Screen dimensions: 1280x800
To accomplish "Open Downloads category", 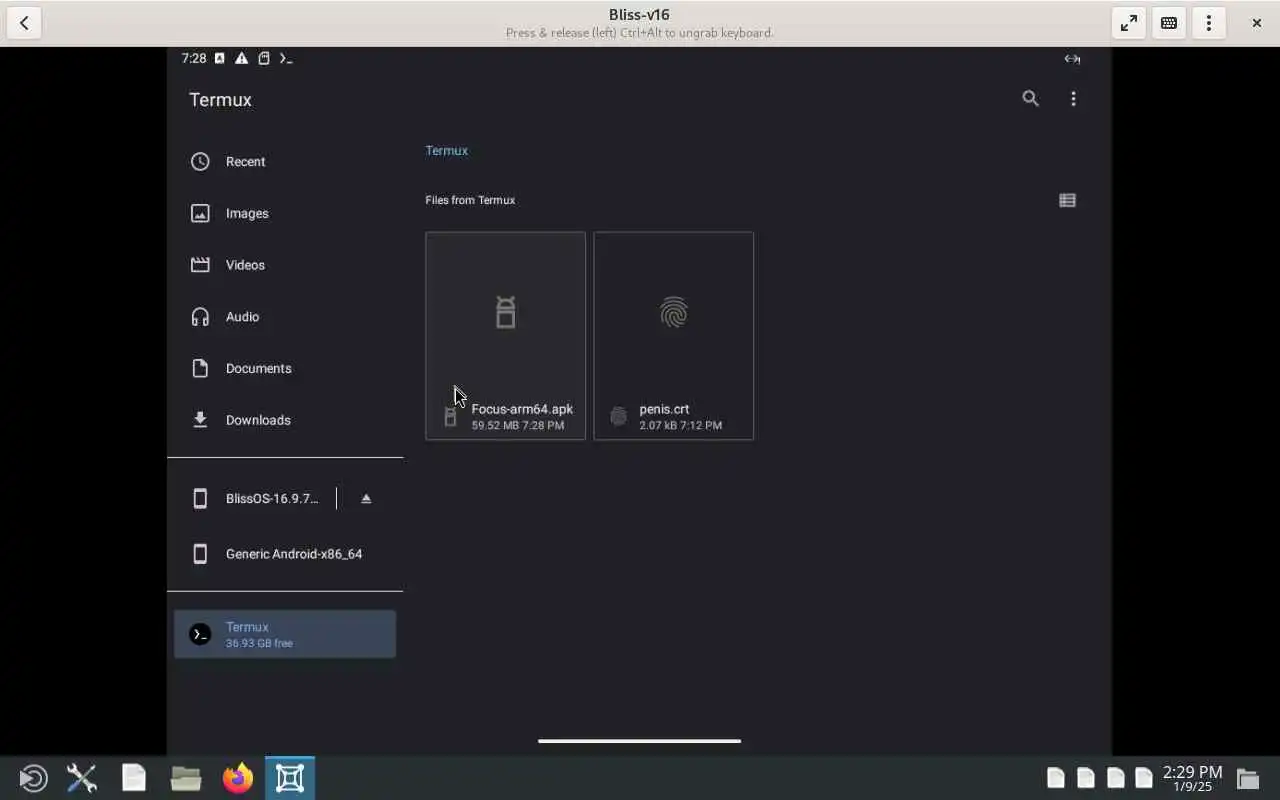I will [x=285, y=420].
